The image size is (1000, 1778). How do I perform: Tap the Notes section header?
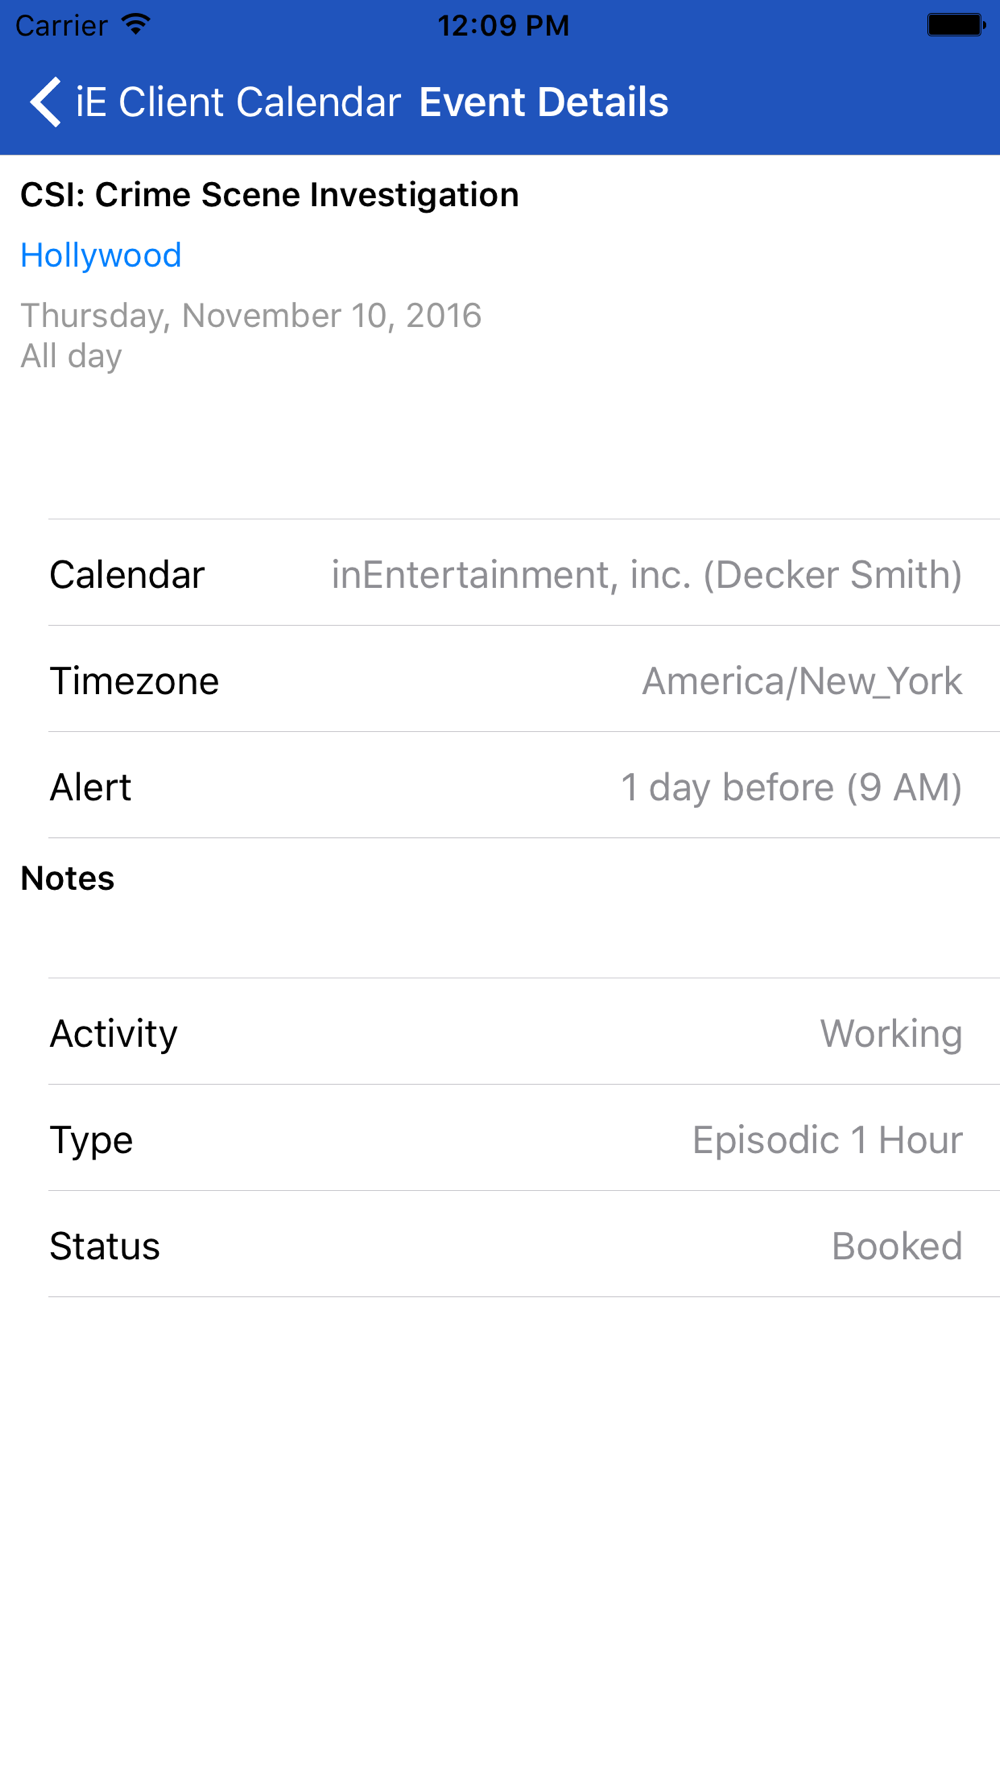(67, 878)
